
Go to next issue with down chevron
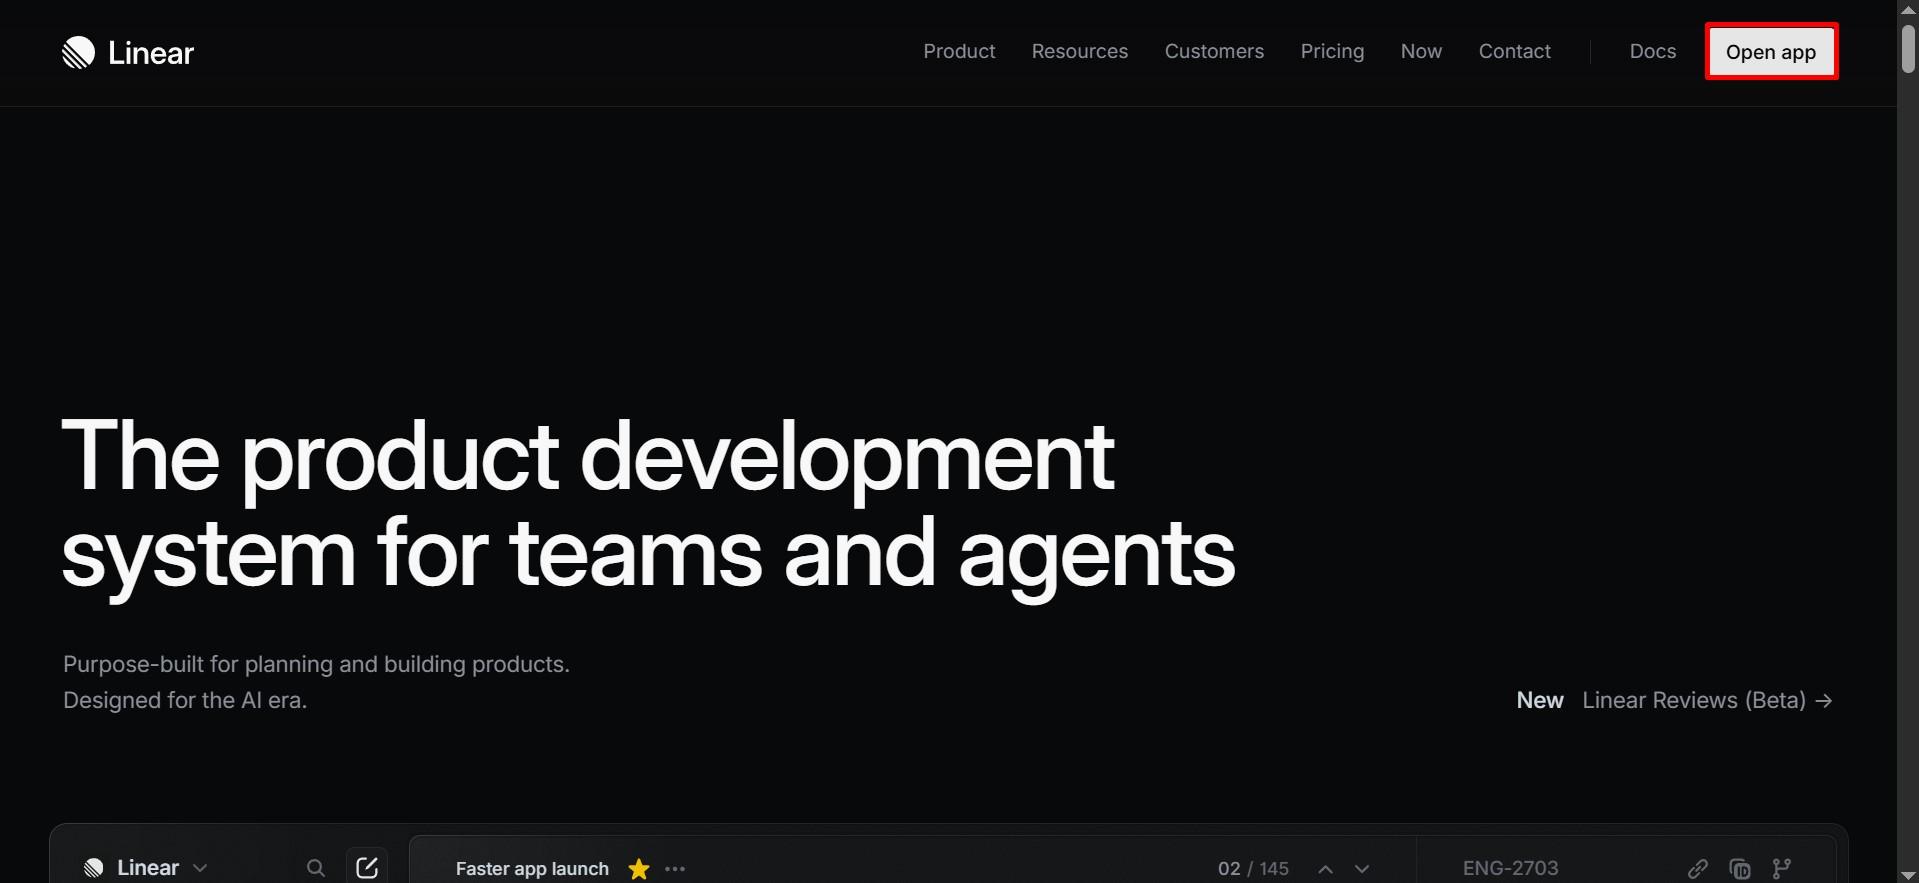(1362, 869)
